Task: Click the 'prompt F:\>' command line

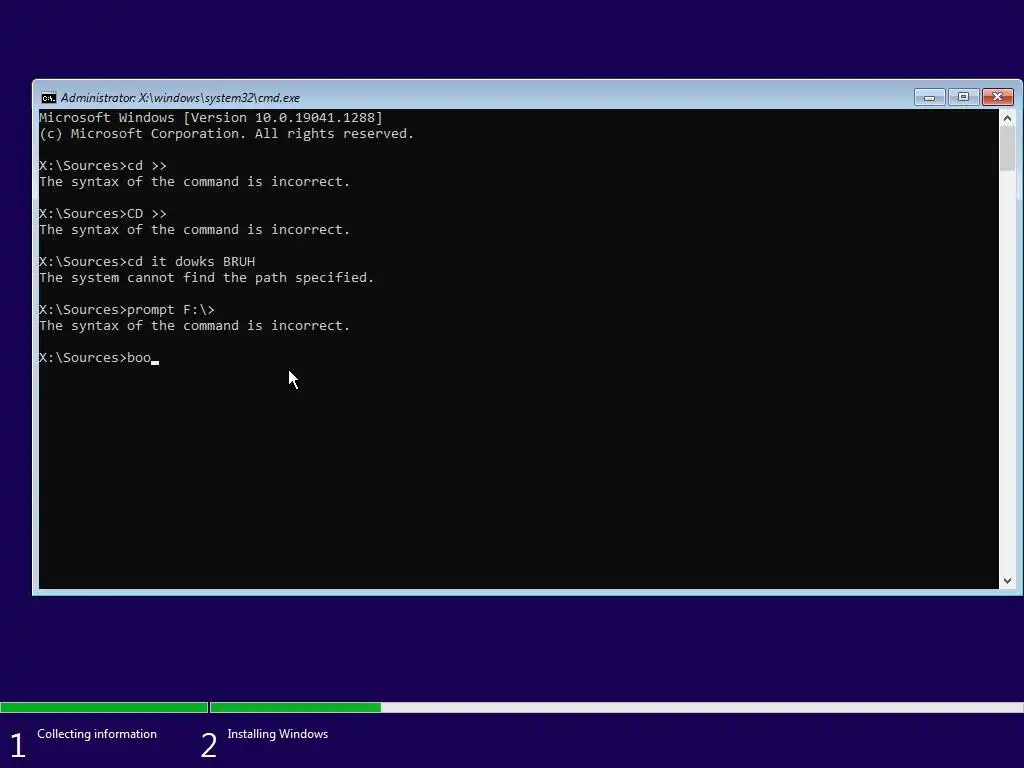Action: pos(127,310)
